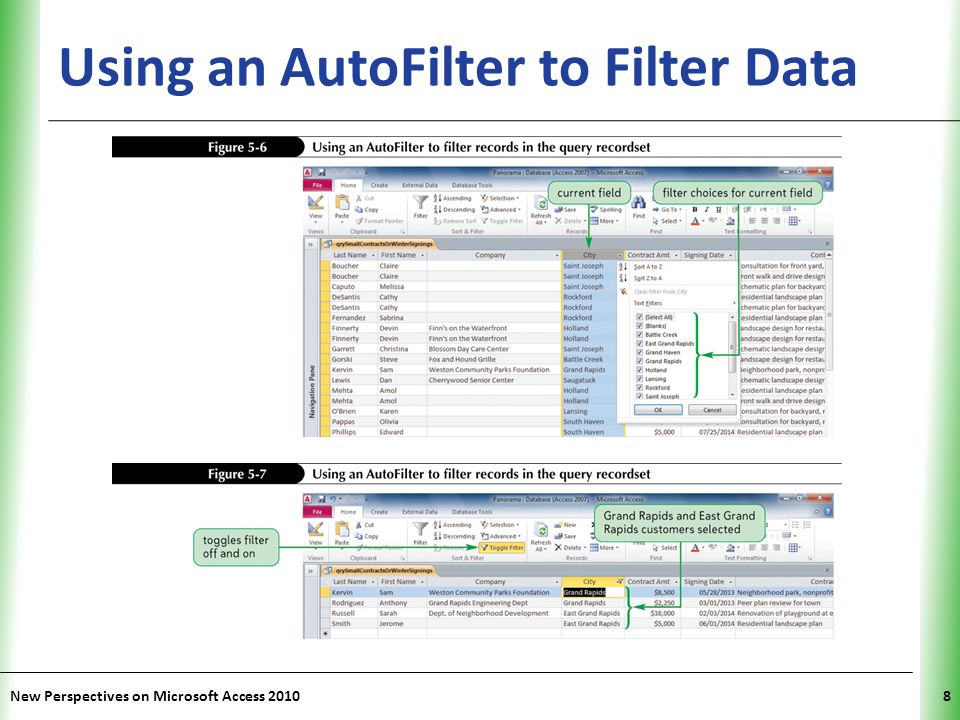Toggle the (Blanks) checkbox in filter list
The image size is (960, 720).
tap(639, 326)
